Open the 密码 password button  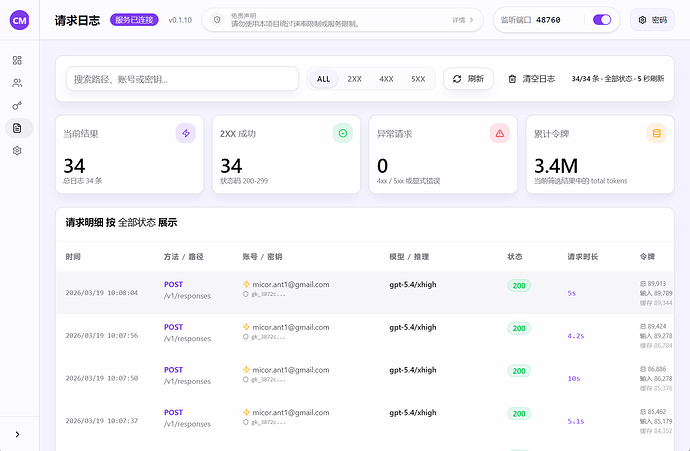coord(652,20)
